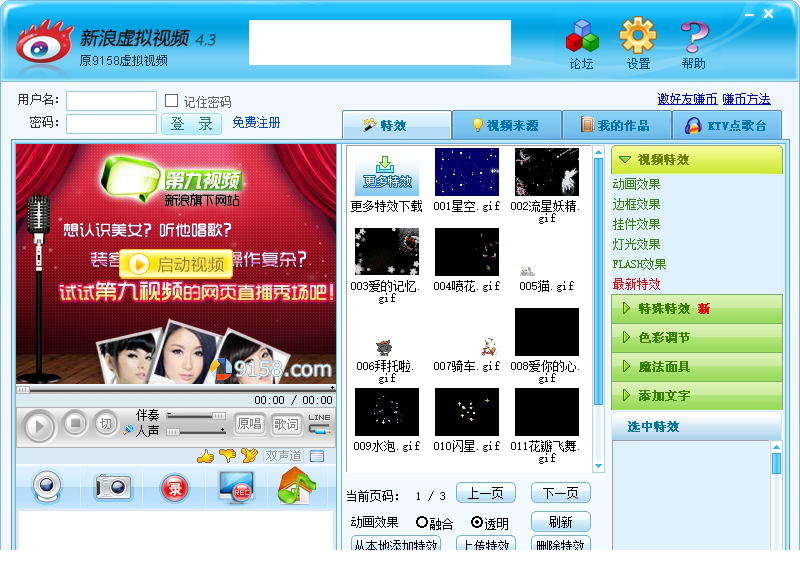This screenshot has width=800, height=572.
Task: Toggle the lyrics (歌词) button
Action: [286, 424]
